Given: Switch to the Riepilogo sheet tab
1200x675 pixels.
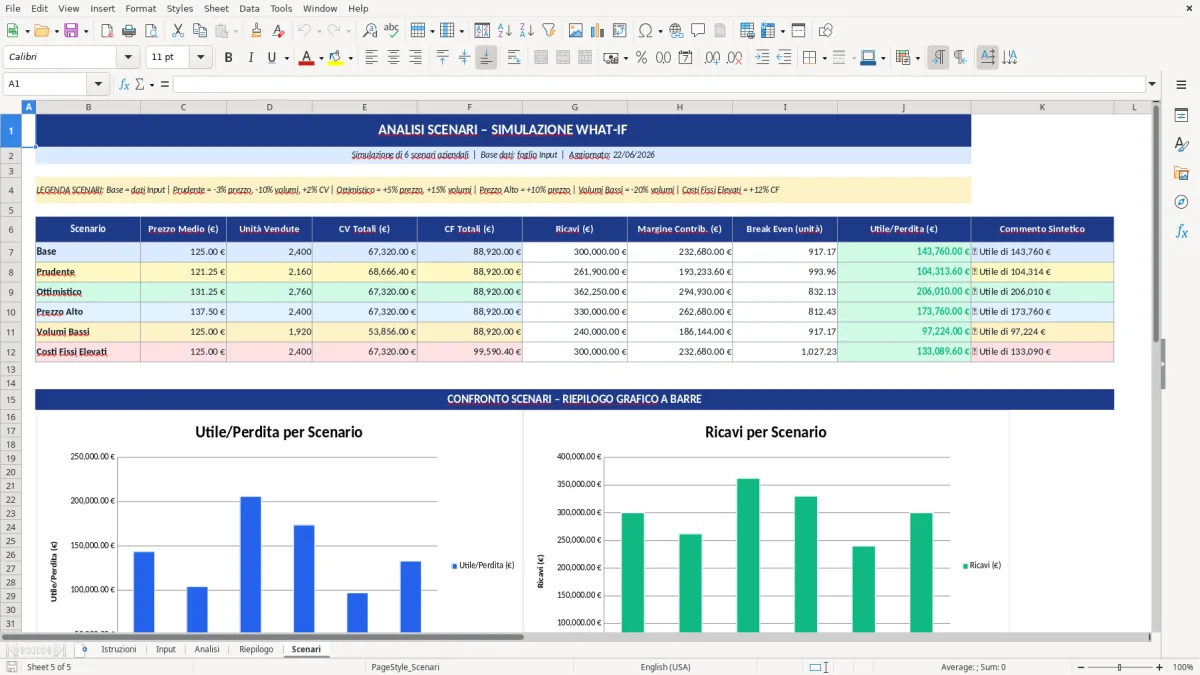Looking at the screenshot, I should point(256,649).
